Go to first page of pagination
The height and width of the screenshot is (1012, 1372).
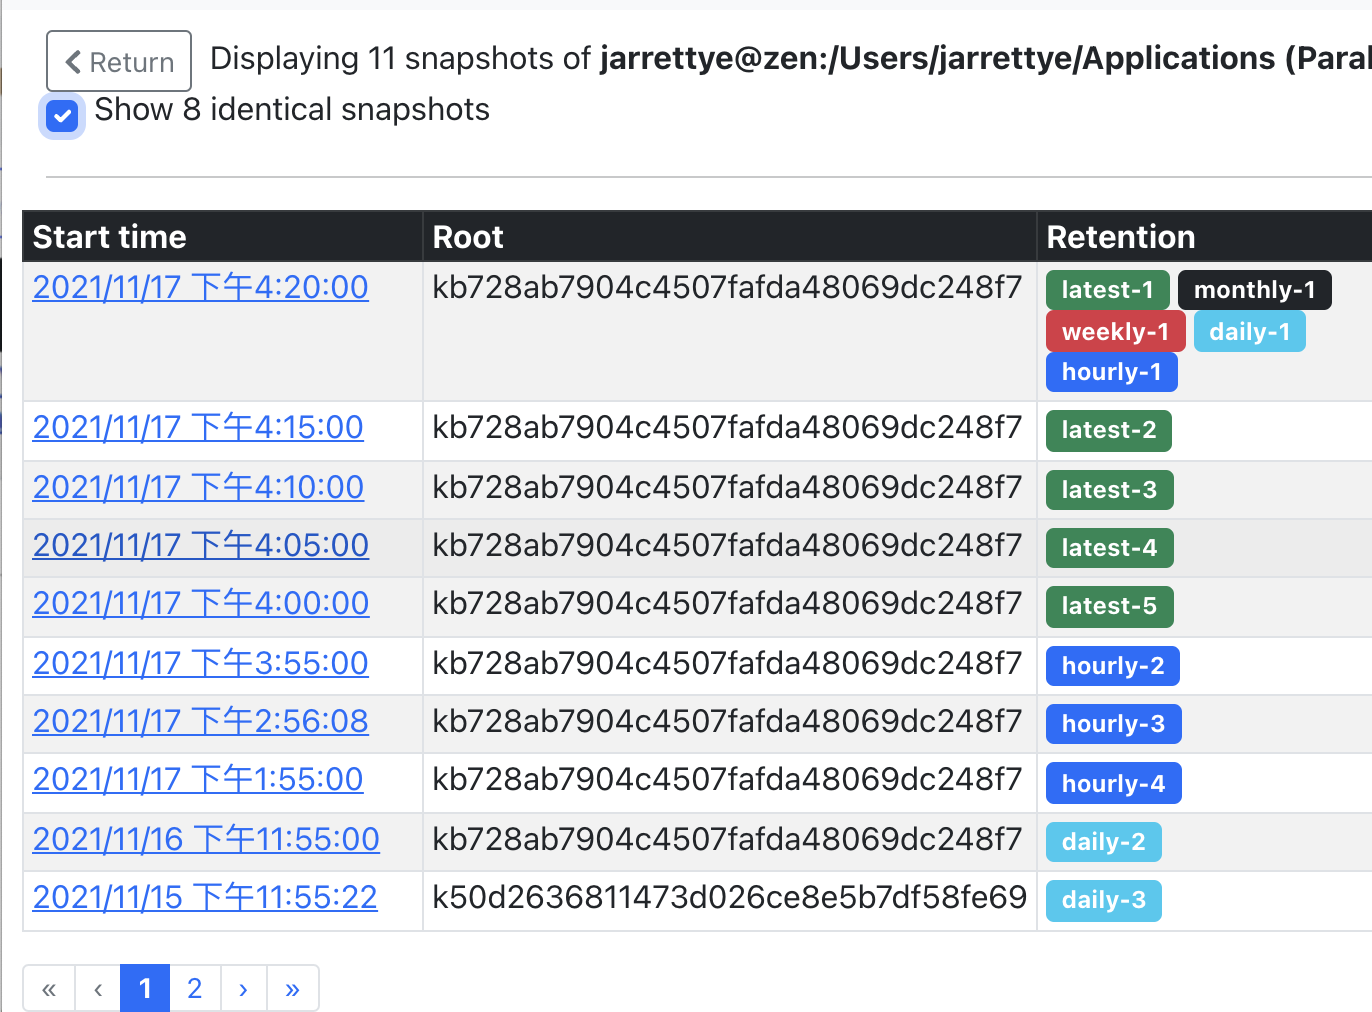[x=48, y=989]
